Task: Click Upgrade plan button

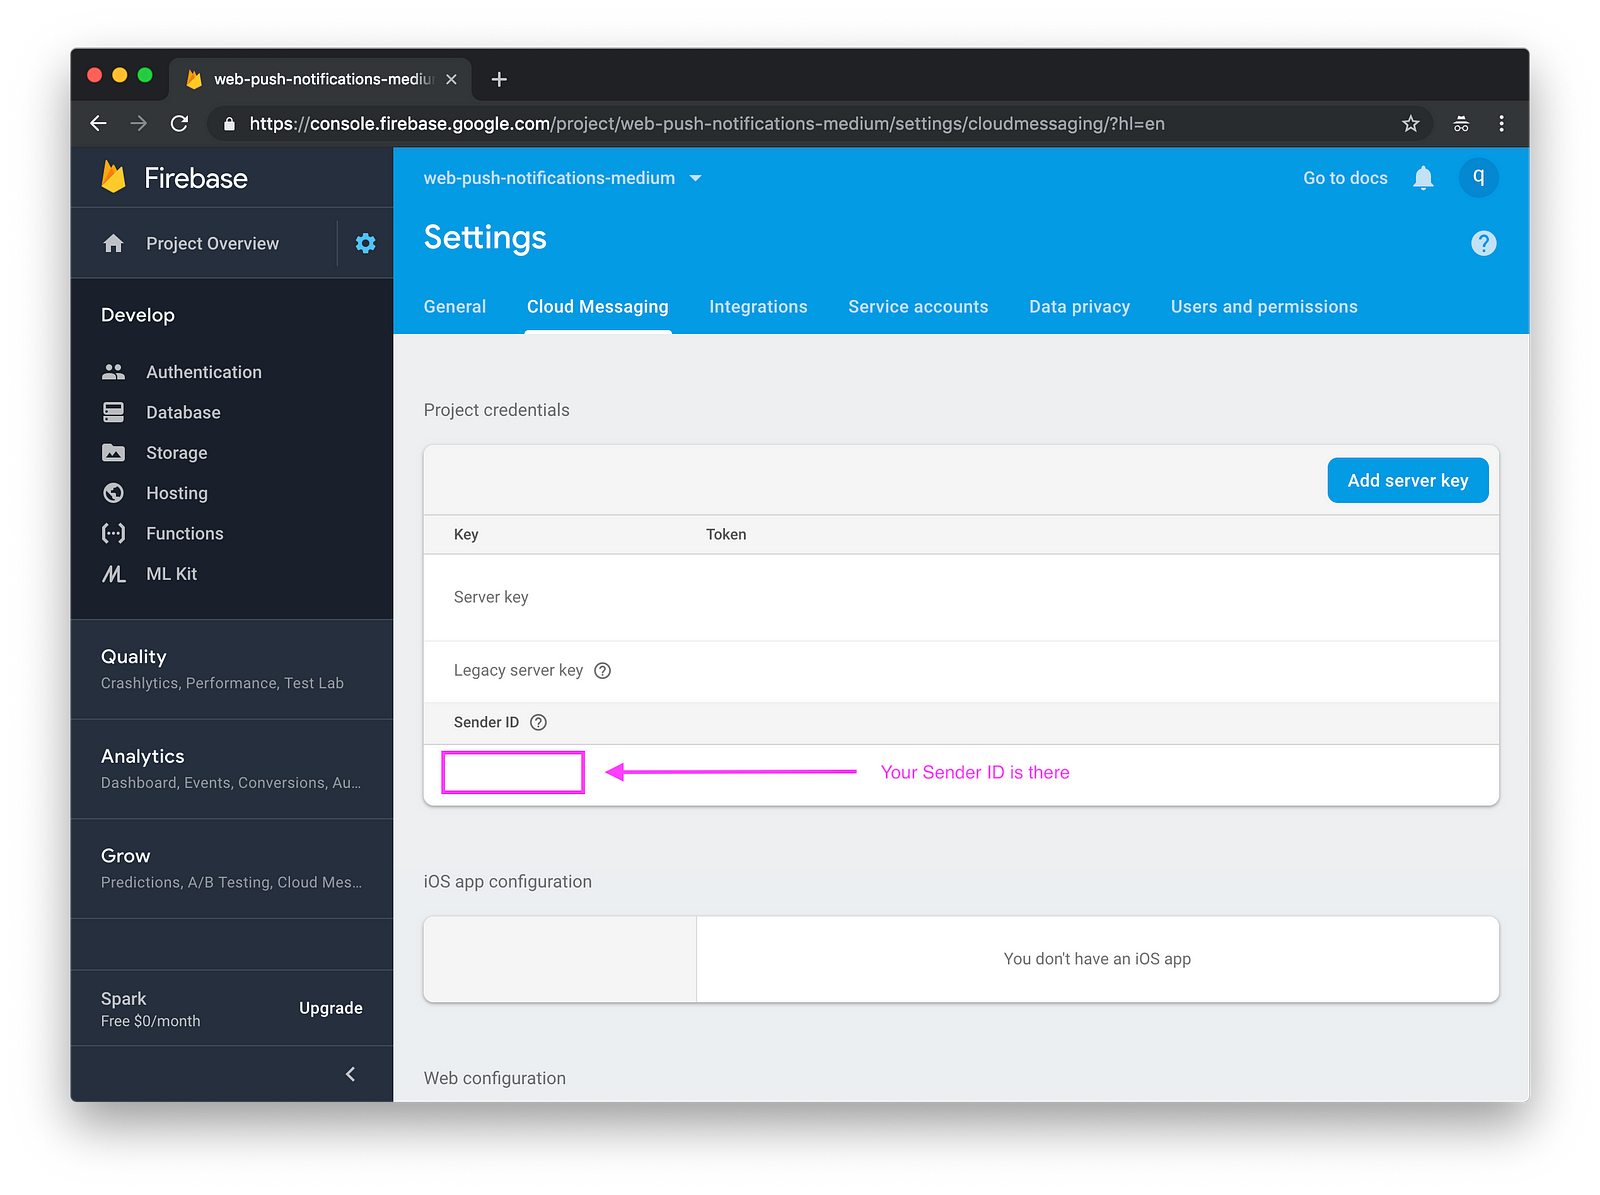Action: click(331, 1008)
